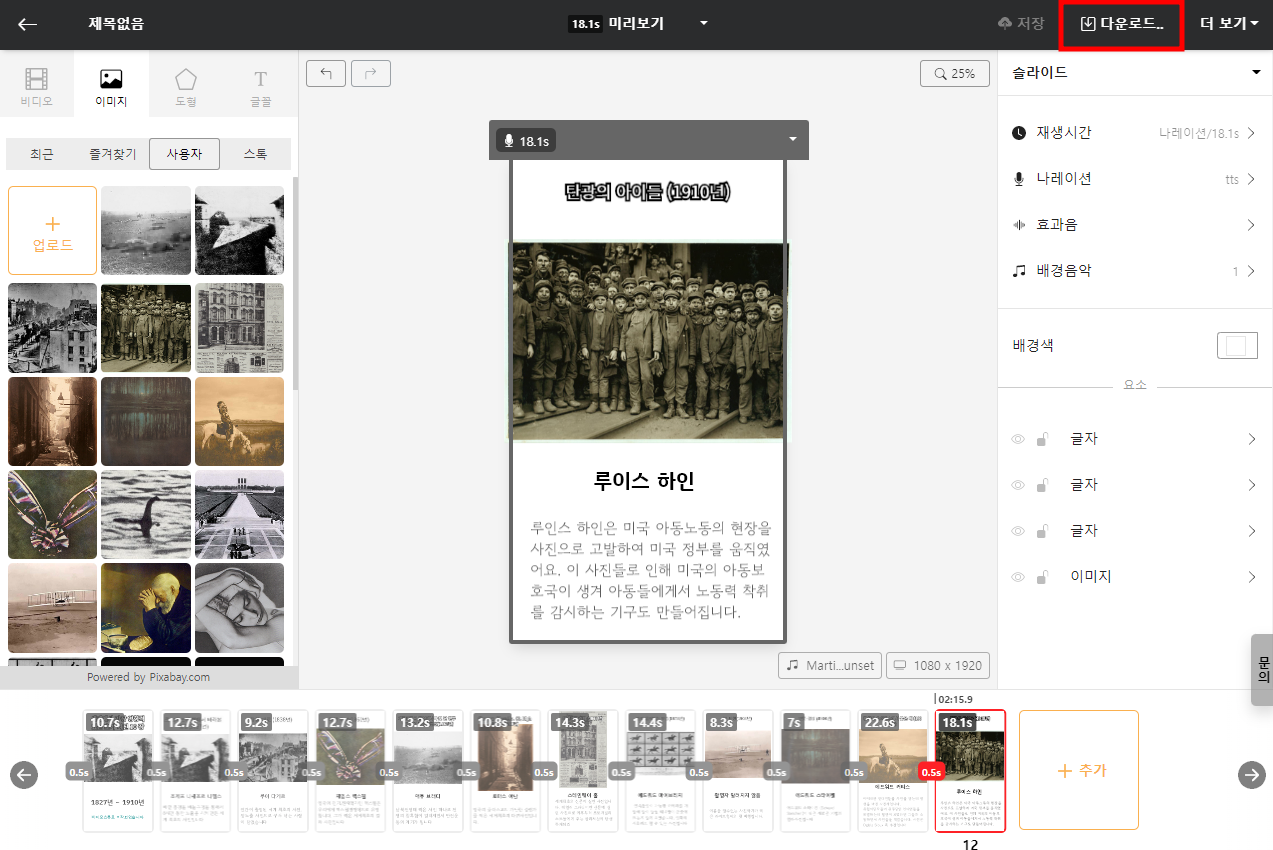
Task: Select the breaker boys group photo thumbnail
Action: click(x=146, y=328)
